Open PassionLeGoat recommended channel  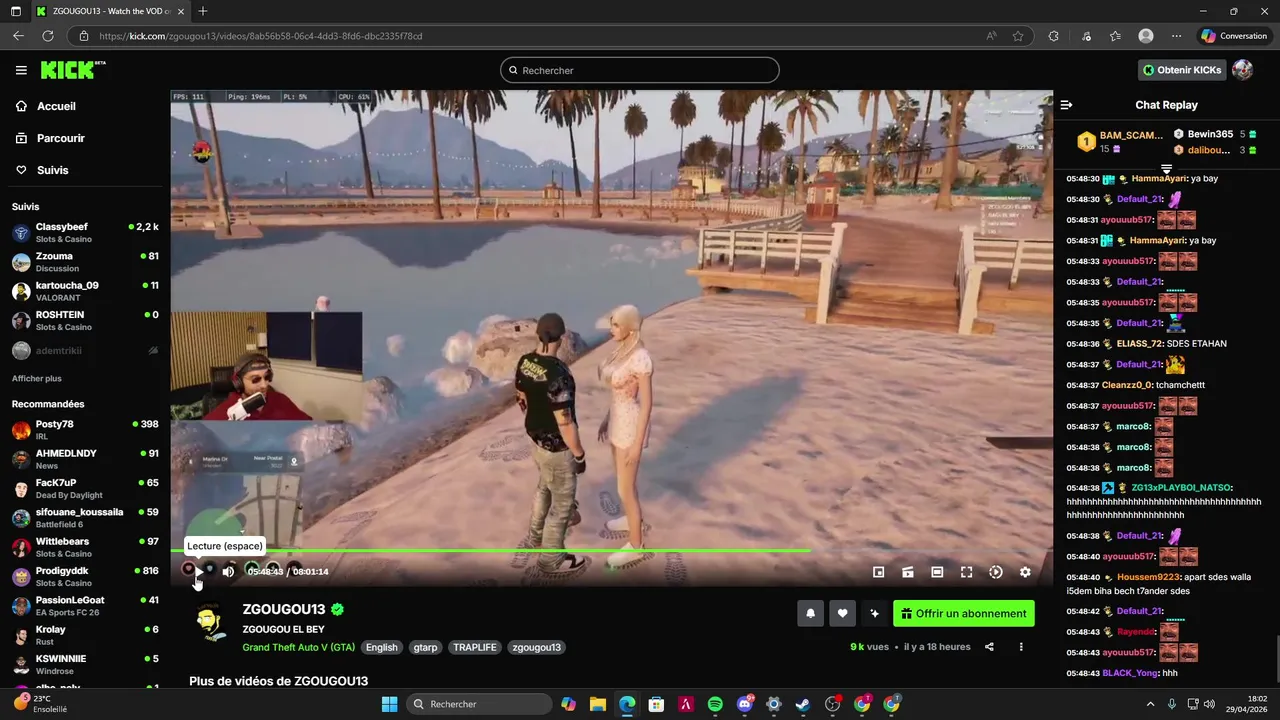(x=85, y=606)
